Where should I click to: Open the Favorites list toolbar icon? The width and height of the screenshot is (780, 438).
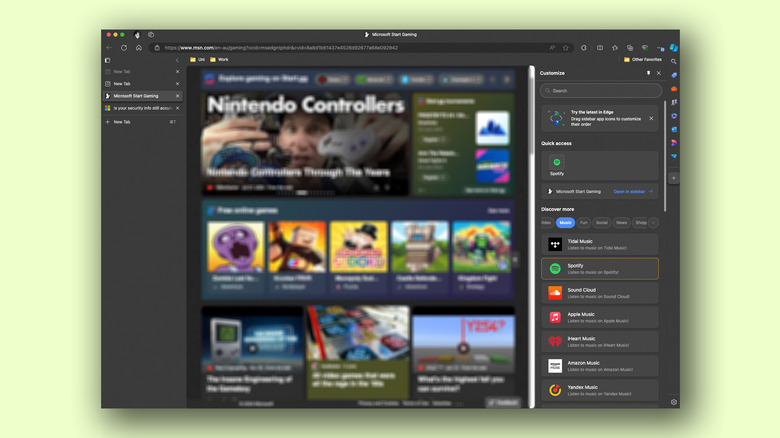coord(615,48)
